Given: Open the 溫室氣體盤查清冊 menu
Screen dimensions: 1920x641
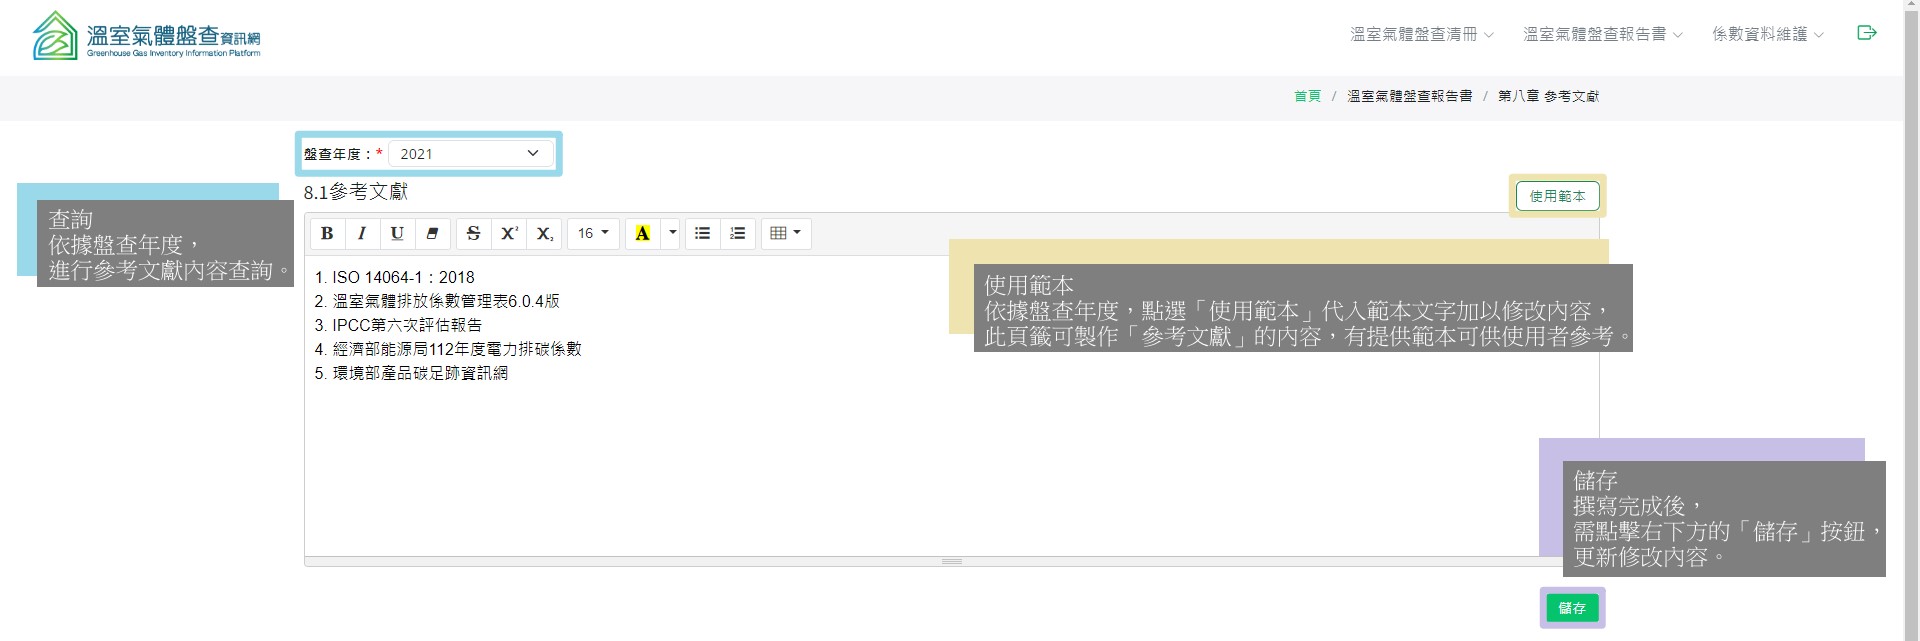Looking at the screenshot, I should point(1421,34).
